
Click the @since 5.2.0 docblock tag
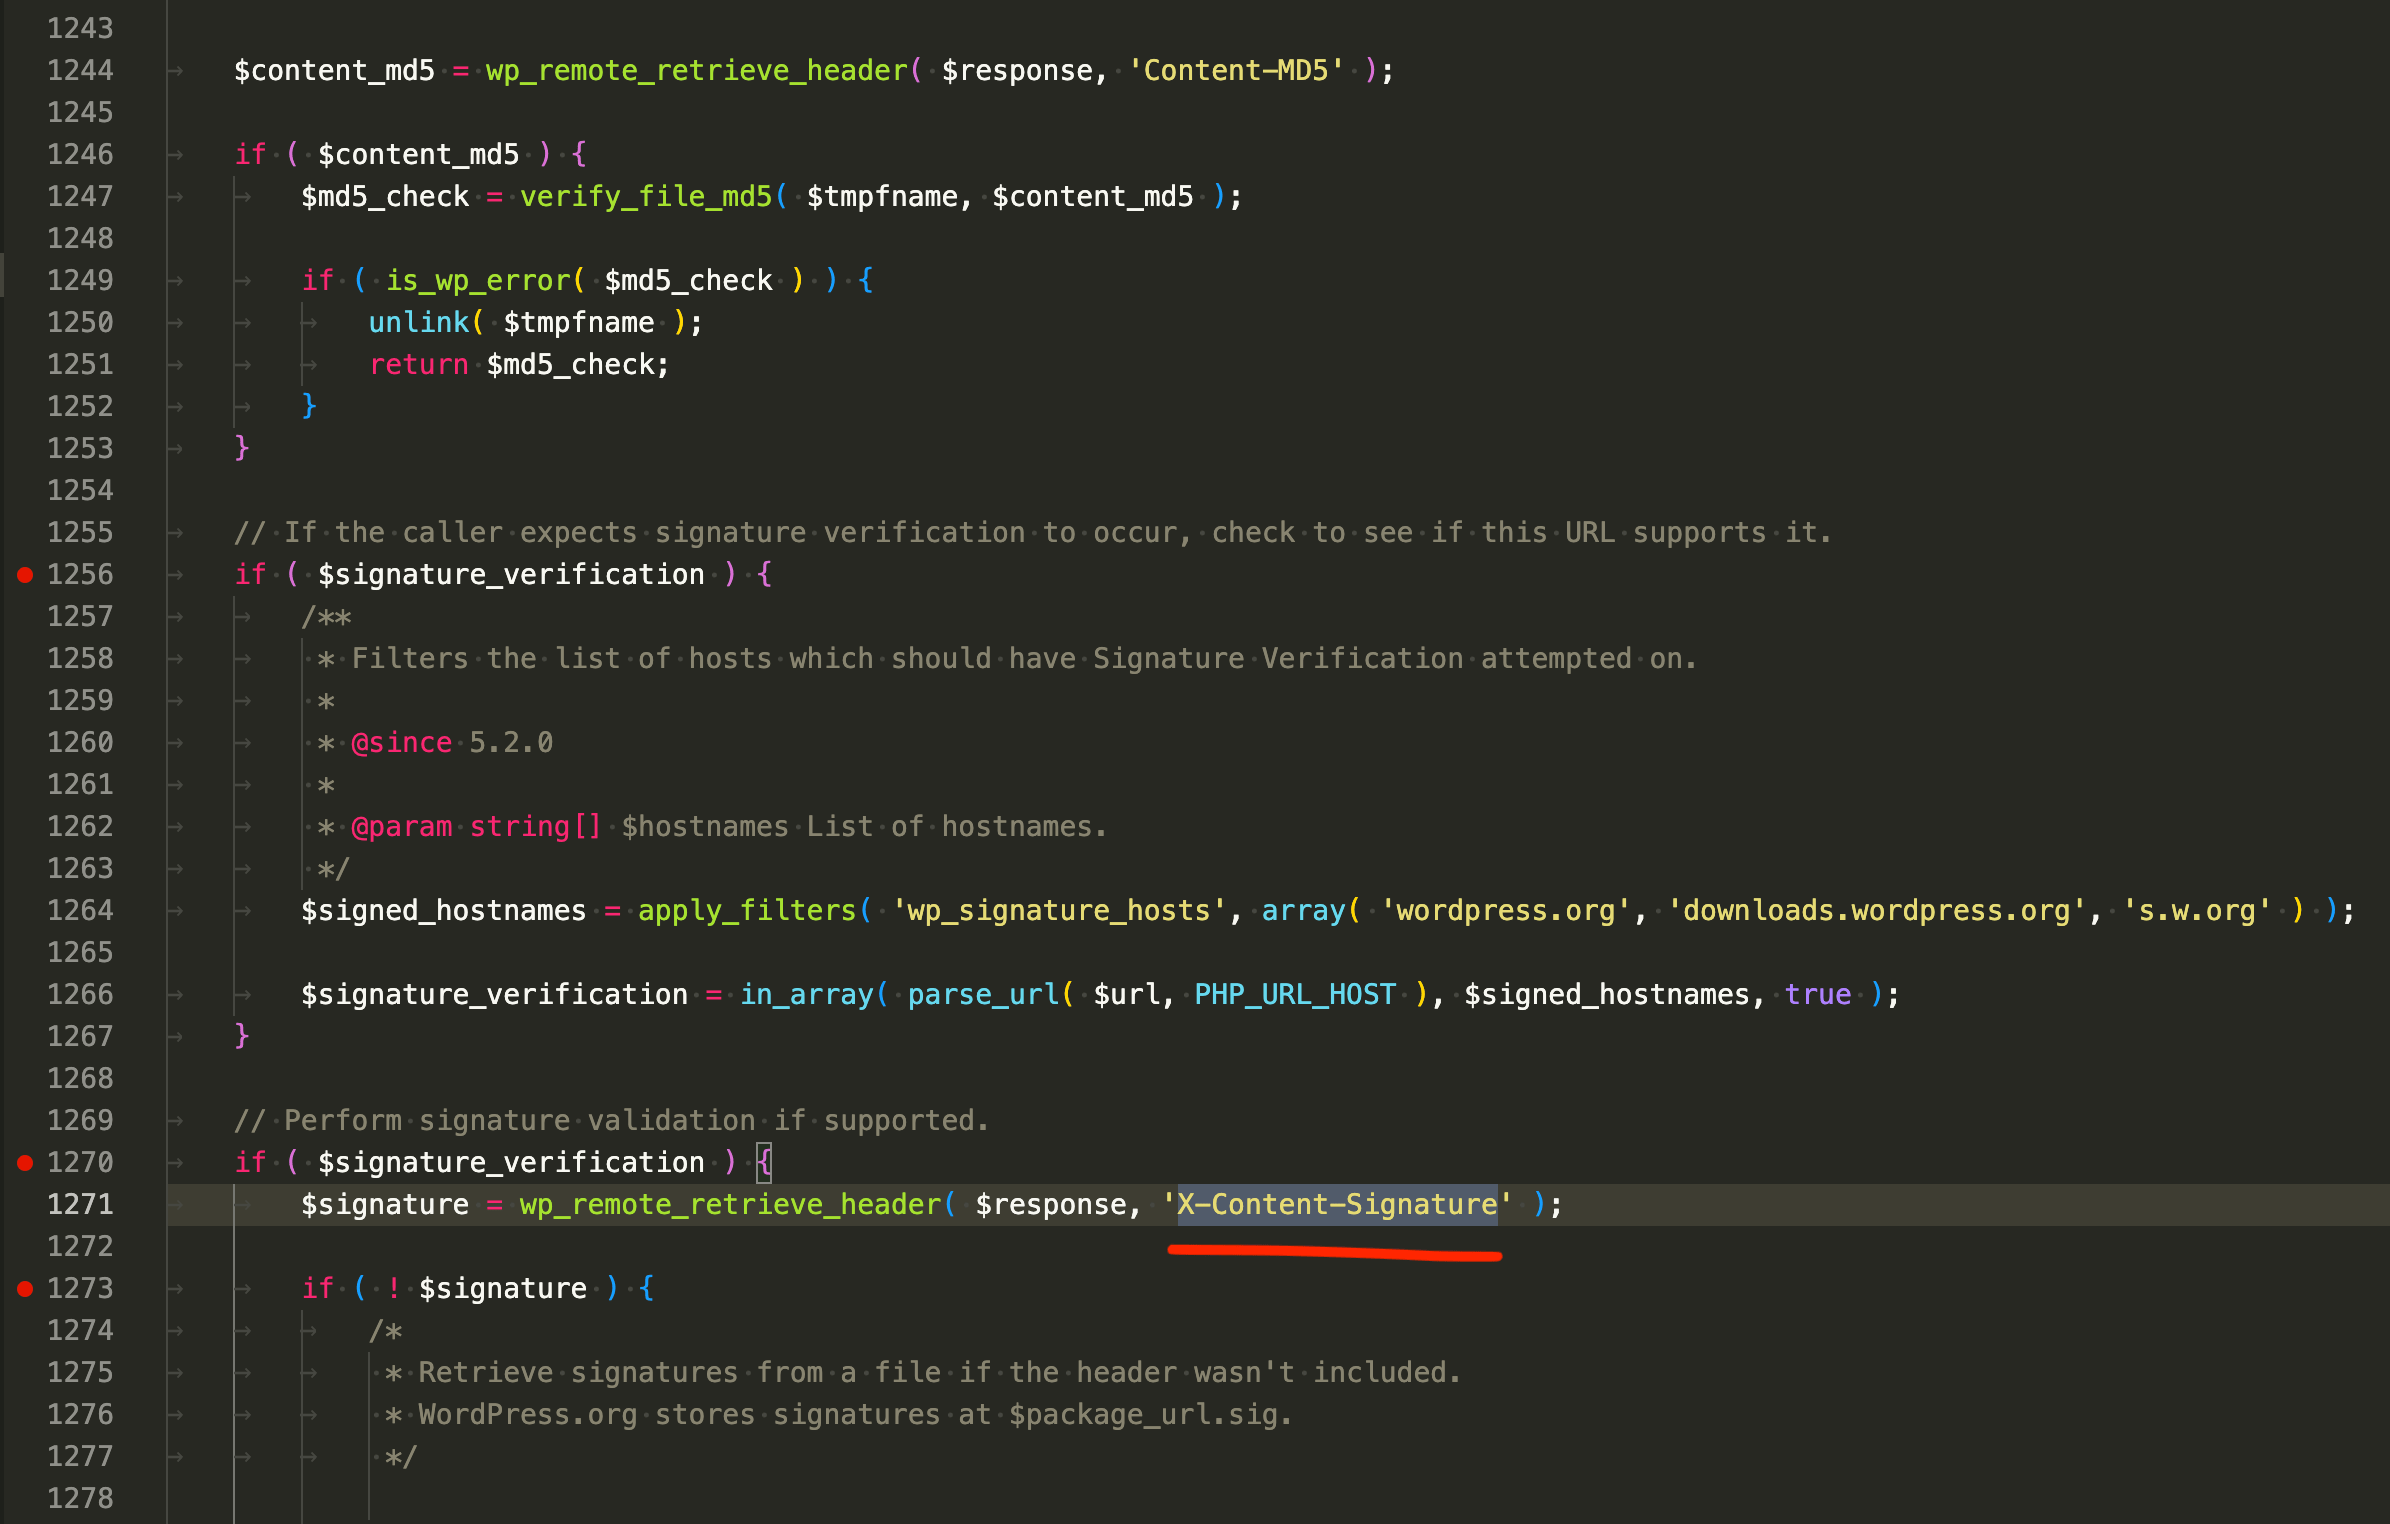pos(452,742)
